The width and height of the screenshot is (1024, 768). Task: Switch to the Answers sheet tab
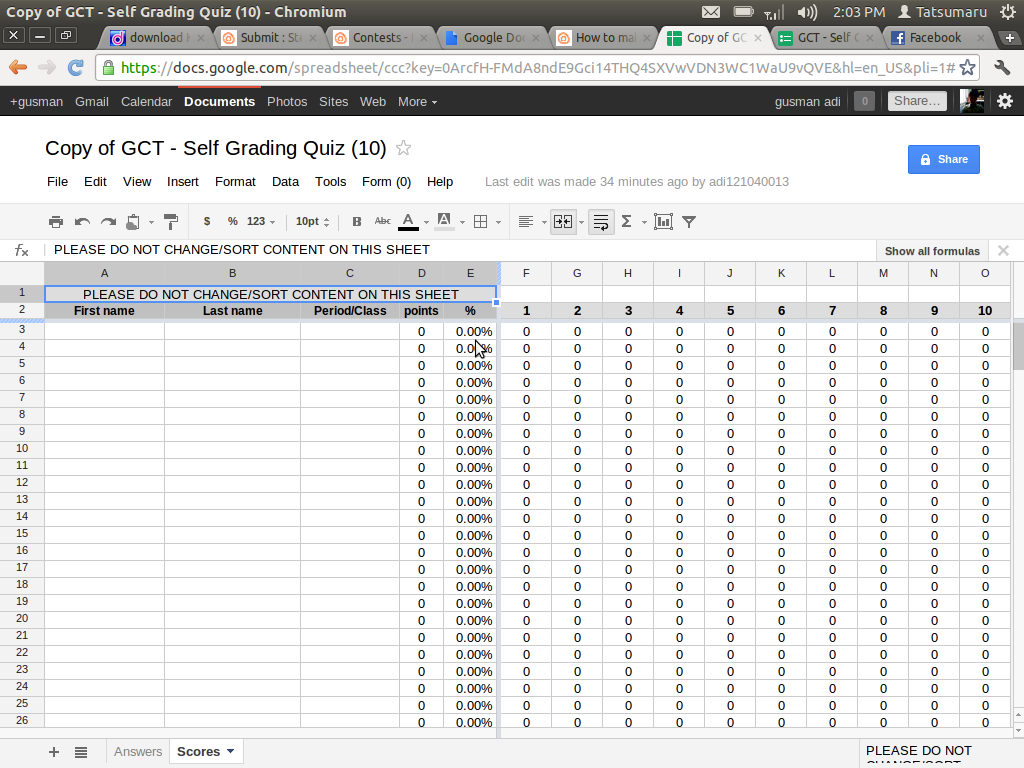point(138,751)
